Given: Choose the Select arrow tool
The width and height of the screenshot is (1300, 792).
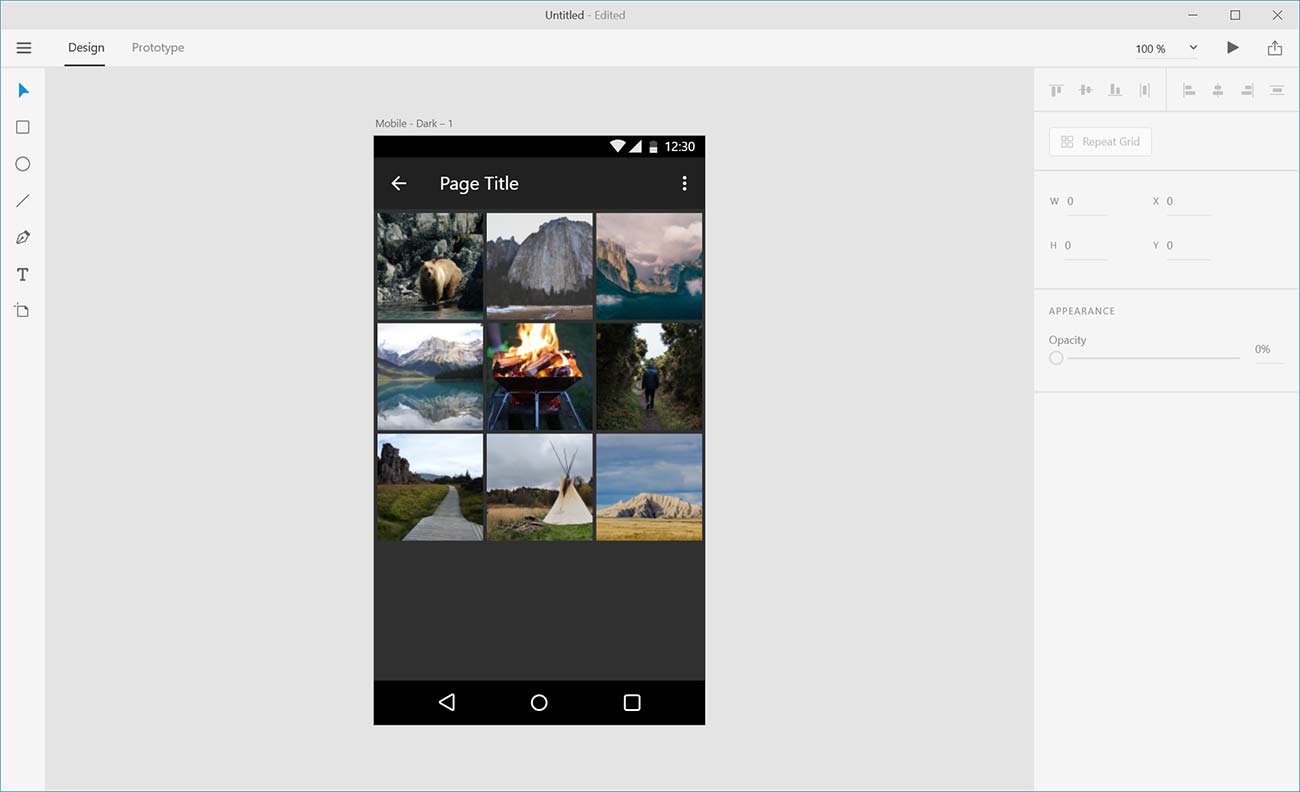Looking at the screenshot, I should pyautogui.click(x=23, y=91).
